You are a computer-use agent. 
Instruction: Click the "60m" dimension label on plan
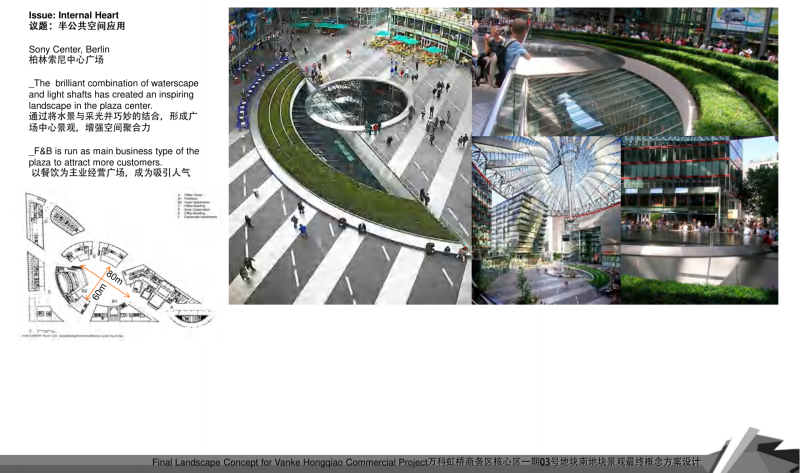click(x=99, y=292)
